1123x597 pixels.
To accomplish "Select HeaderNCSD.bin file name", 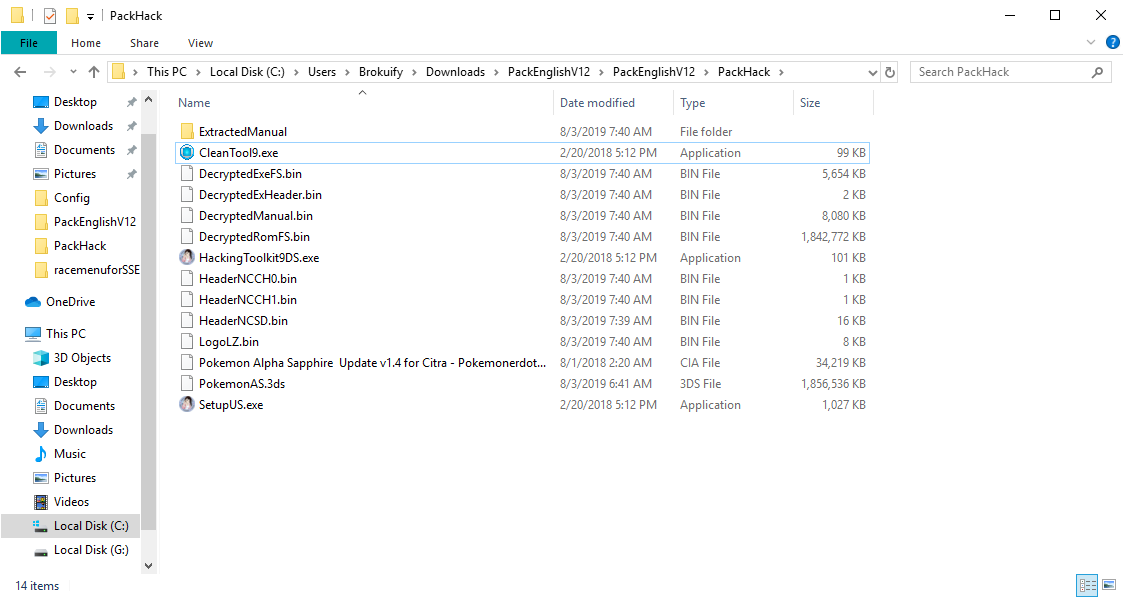I will [x=244, y=321].
